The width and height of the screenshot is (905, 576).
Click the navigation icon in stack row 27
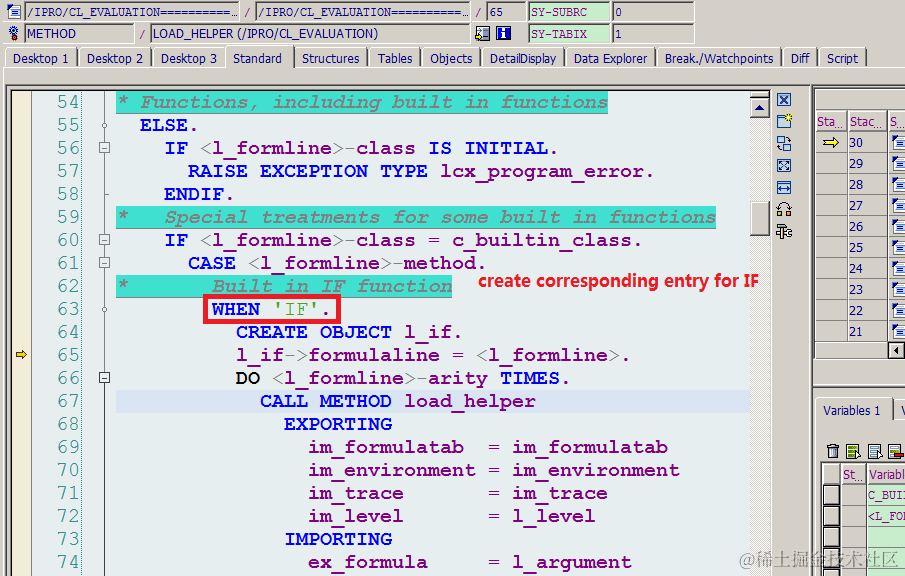(x=898, y=205)
